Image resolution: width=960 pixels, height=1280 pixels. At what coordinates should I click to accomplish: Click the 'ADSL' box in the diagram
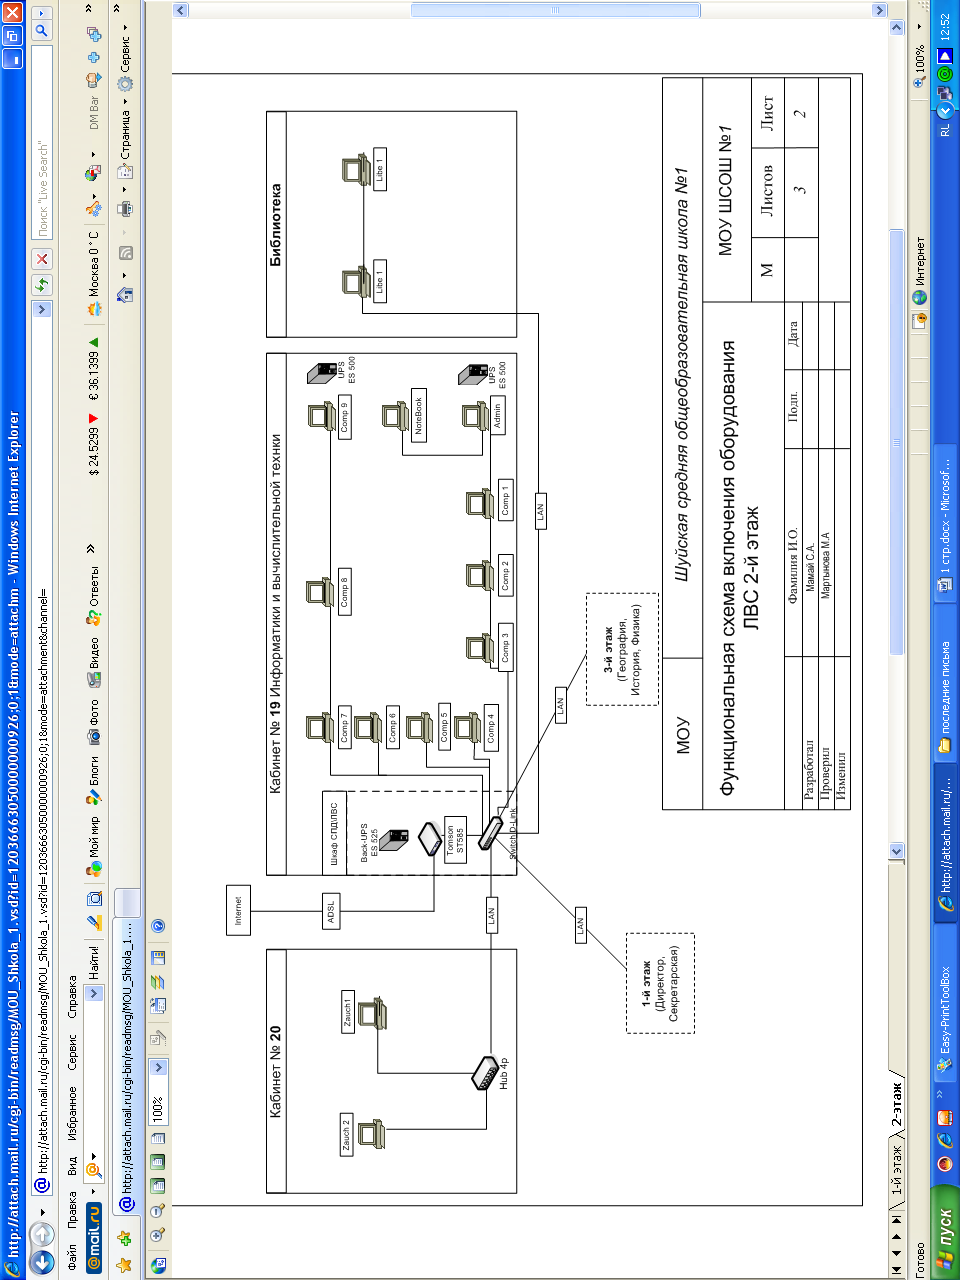click(x=331, y=912)
